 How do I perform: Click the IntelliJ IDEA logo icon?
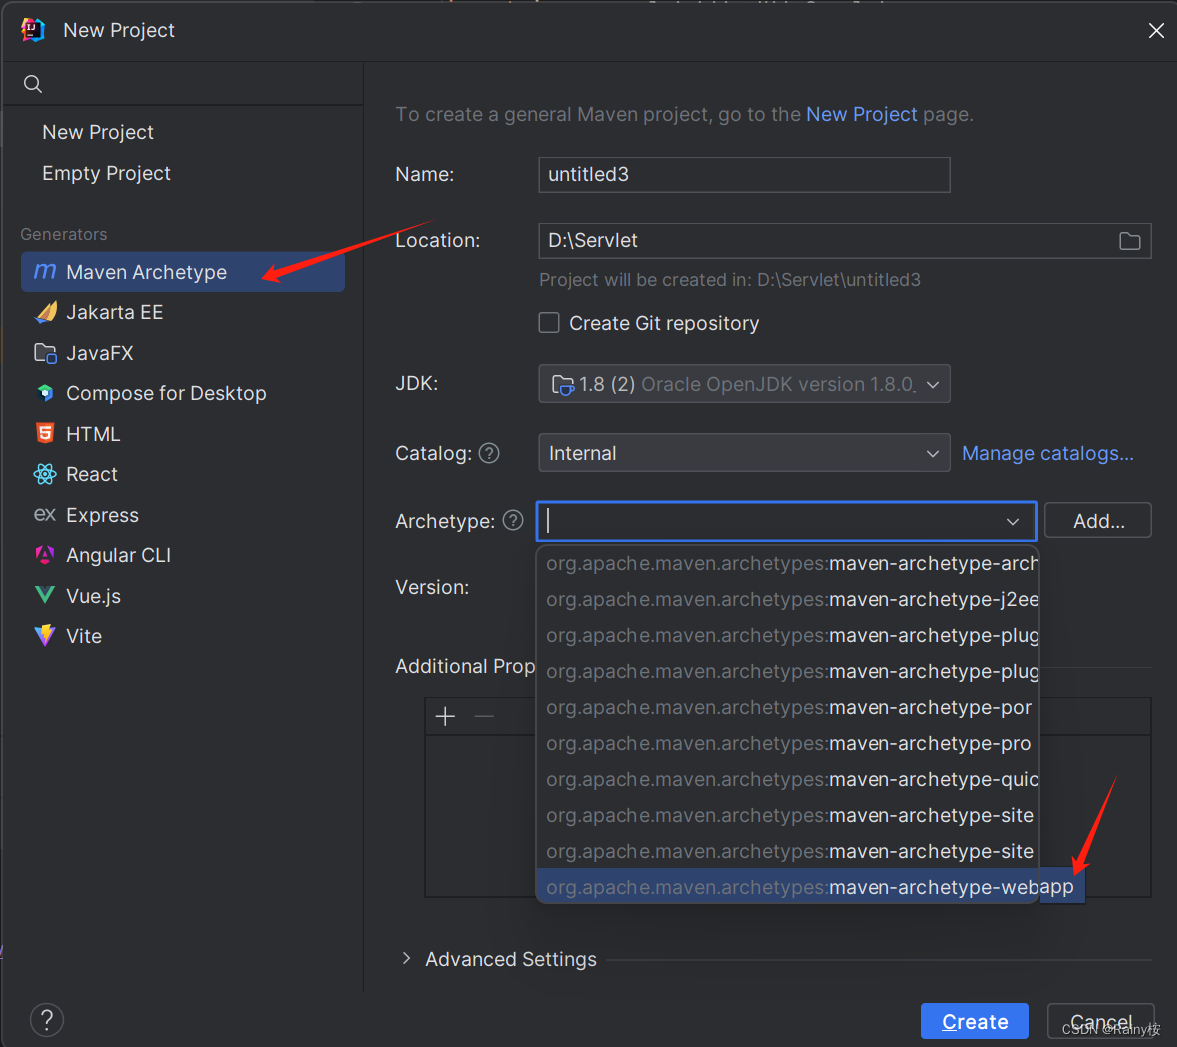tap(33, 30)
